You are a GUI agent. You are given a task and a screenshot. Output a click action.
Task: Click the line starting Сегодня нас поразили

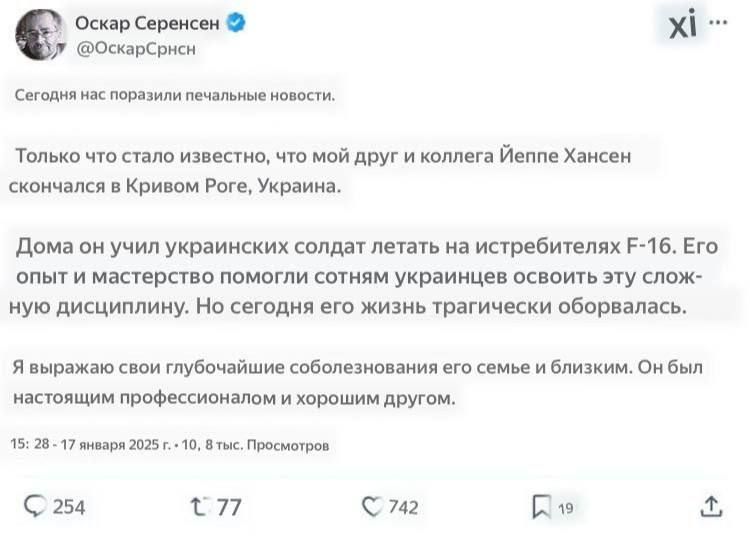click(175, 95)
